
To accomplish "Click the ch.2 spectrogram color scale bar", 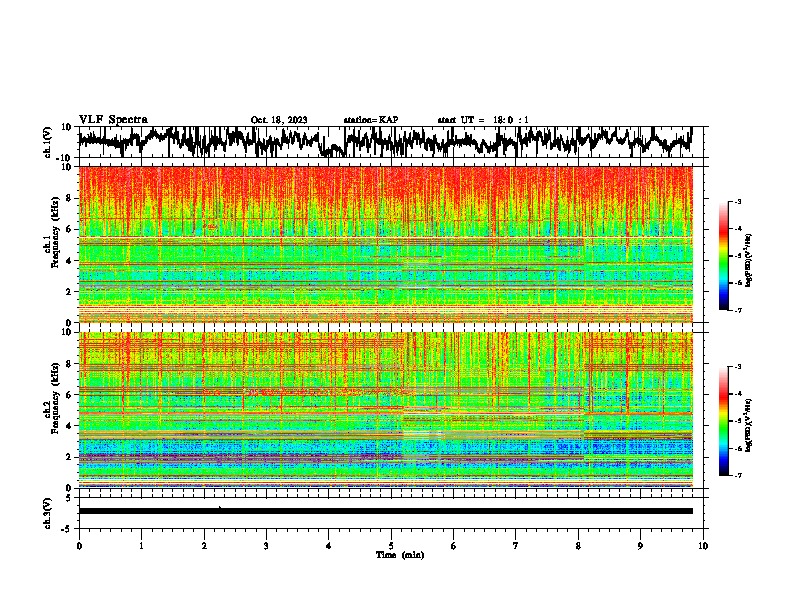I will point(724,421).
